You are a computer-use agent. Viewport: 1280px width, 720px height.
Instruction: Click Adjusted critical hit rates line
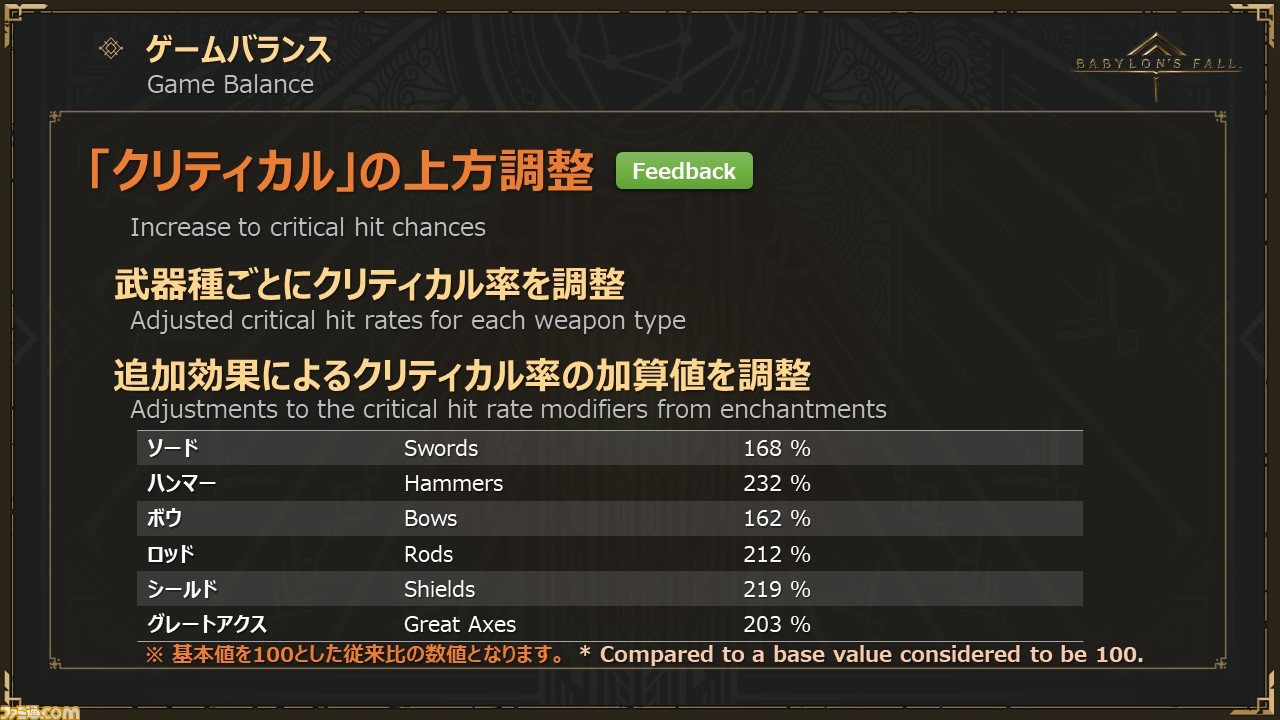click(408, 321)
